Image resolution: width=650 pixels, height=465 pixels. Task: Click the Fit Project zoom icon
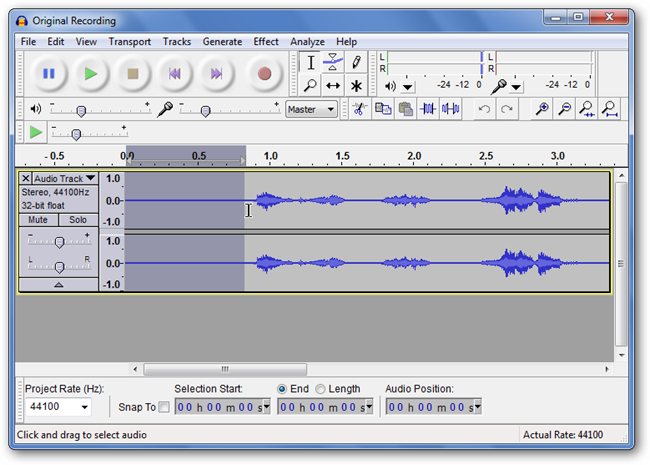pyautogui.click(x=609, y=109)
